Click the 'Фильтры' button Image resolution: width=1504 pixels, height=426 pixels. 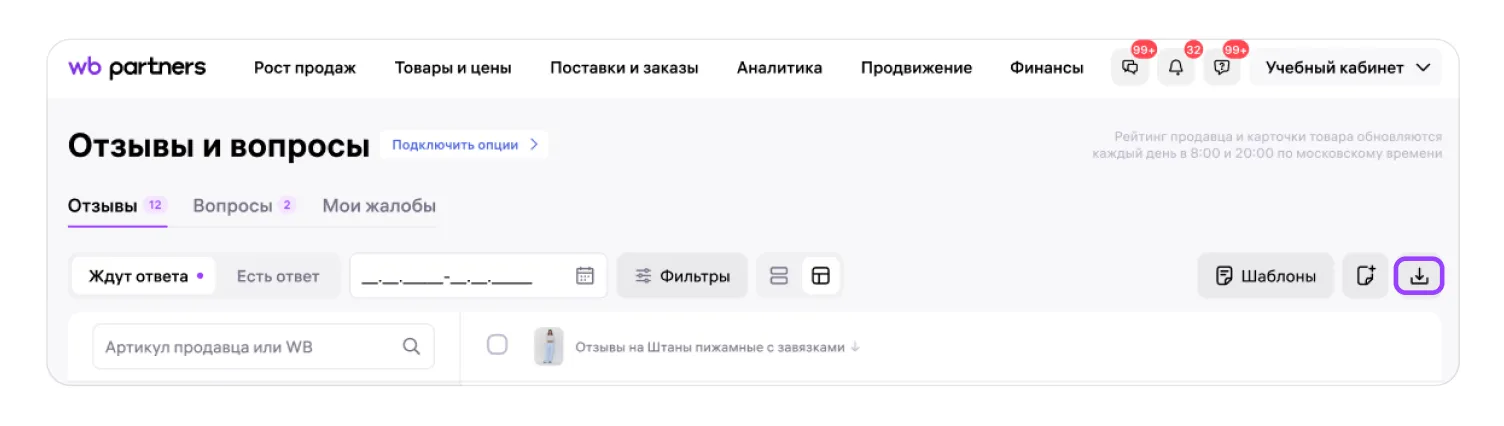[x=682, y=276]
